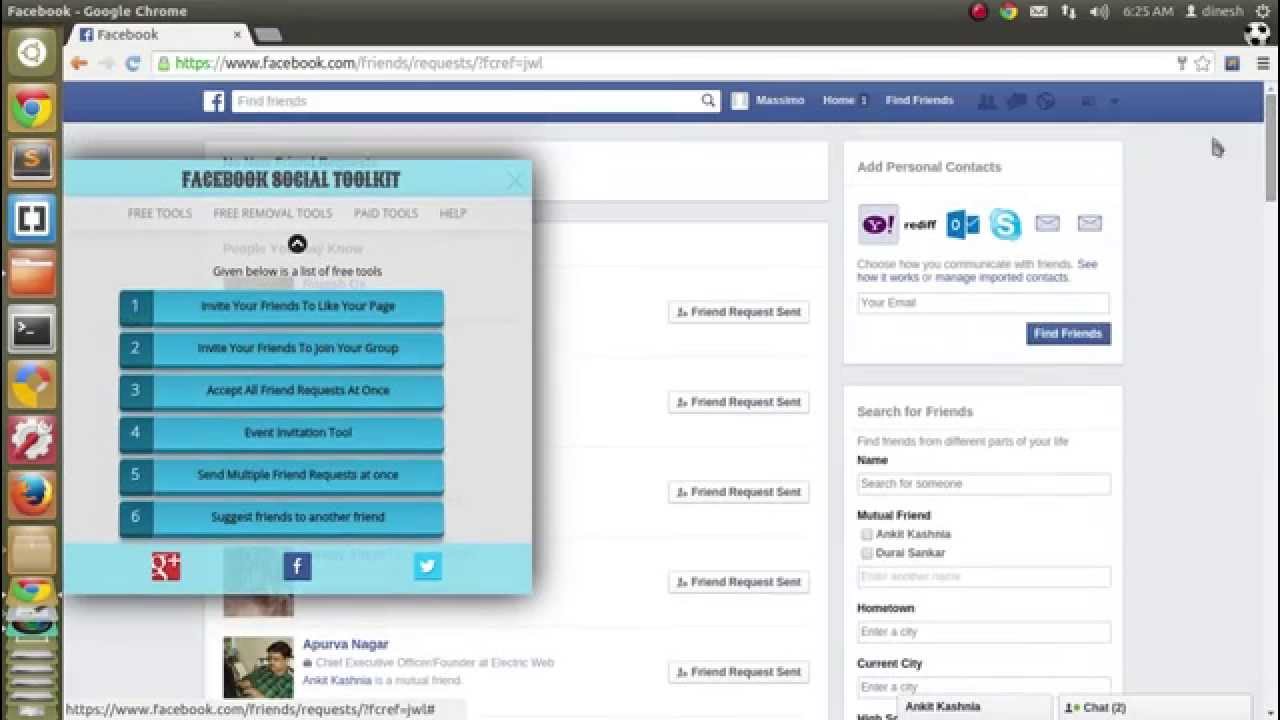Click the Twitter icon in toolkit footer
The width and height of the screenshot is (1280, 720).
(x=428, y=567)
